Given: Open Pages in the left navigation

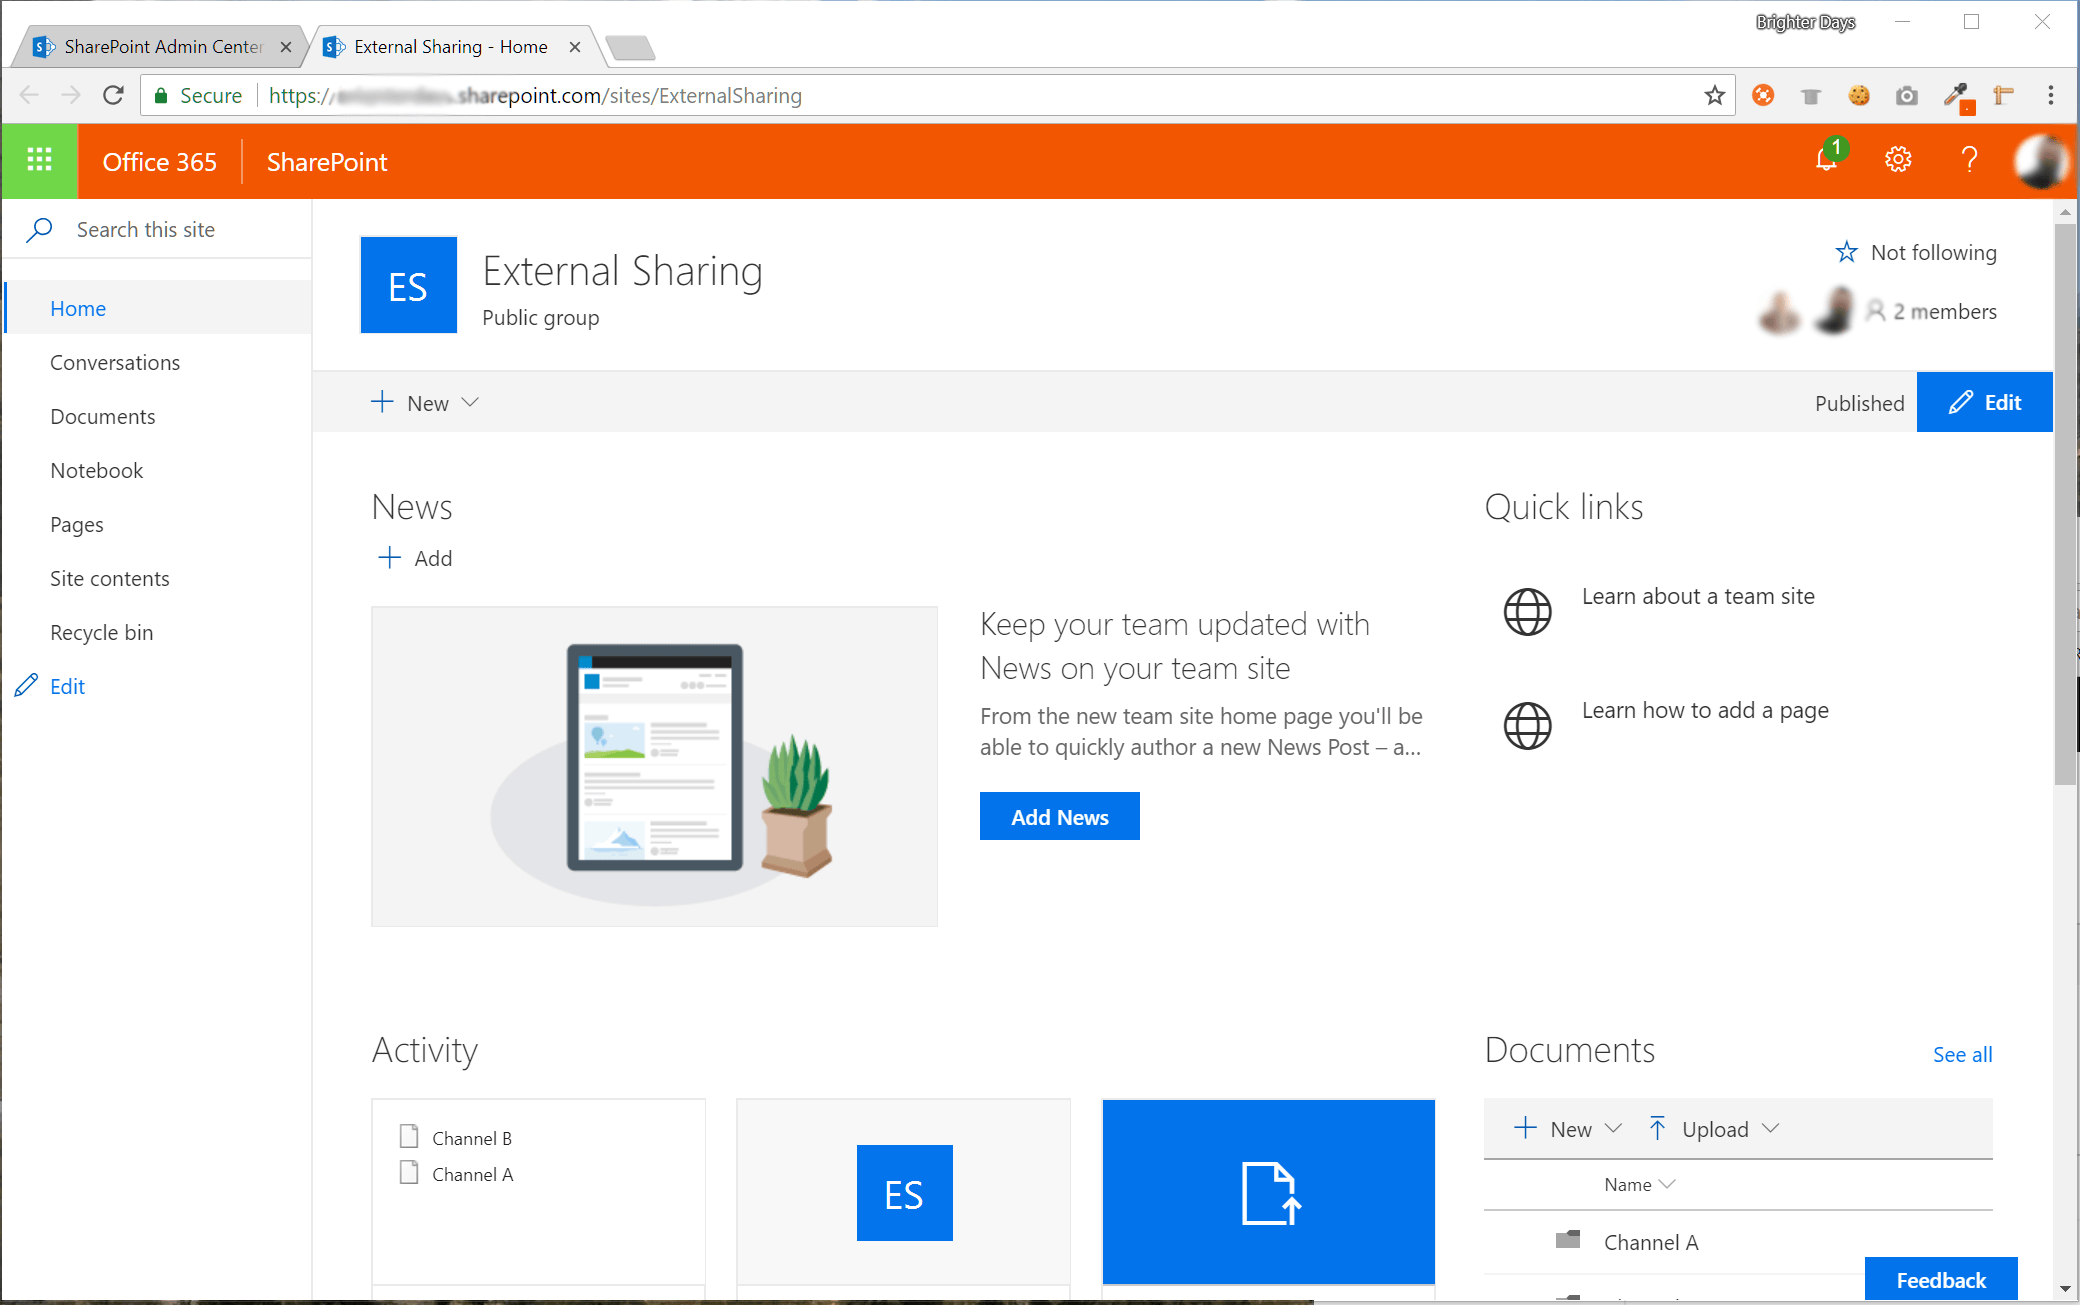Looking at the screenshot, I should click(x=77, y=524).
